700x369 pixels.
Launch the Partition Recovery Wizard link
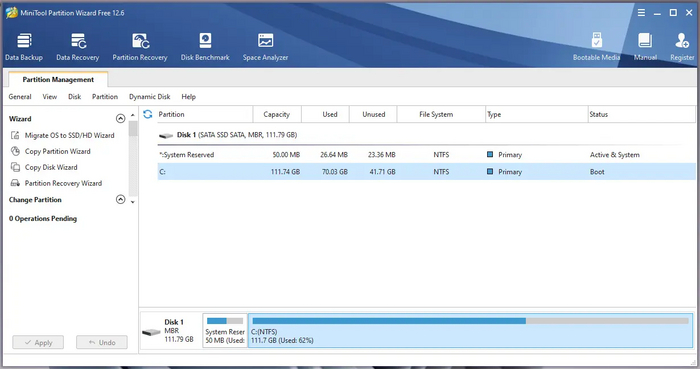click(x=63, y=183)
